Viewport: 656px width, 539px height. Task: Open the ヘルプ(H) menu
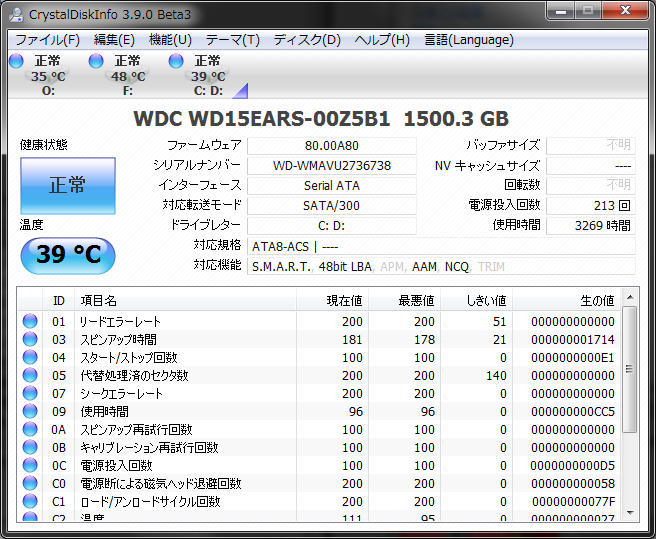382,40
